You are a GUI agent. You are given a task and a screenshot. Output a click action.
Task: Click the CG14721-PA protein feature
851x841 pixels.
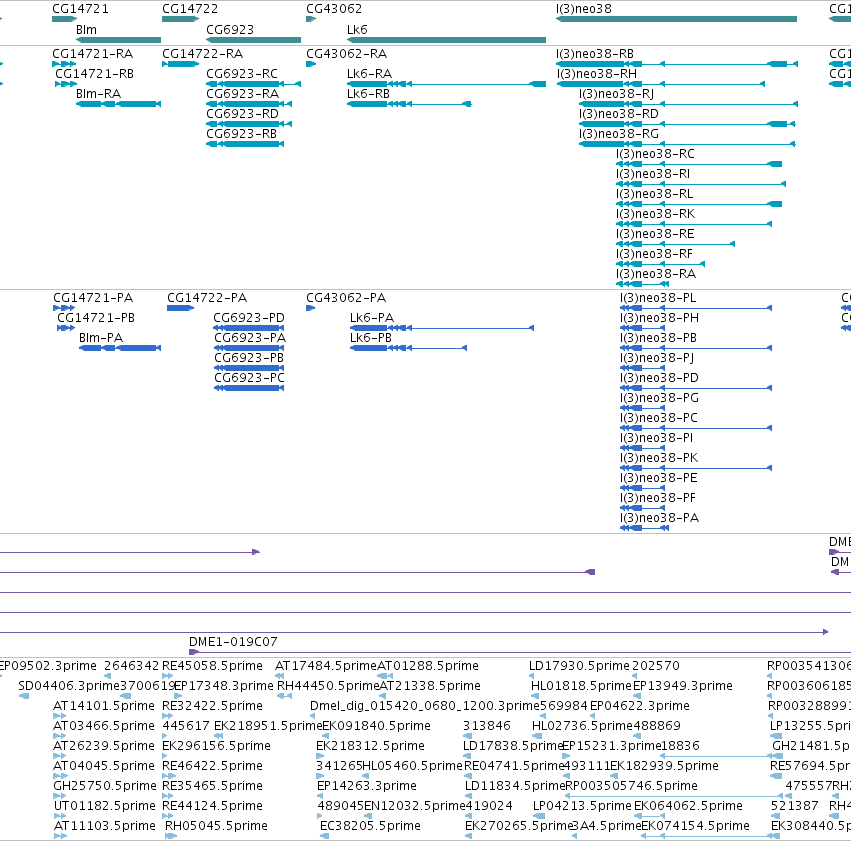[64, 308]
